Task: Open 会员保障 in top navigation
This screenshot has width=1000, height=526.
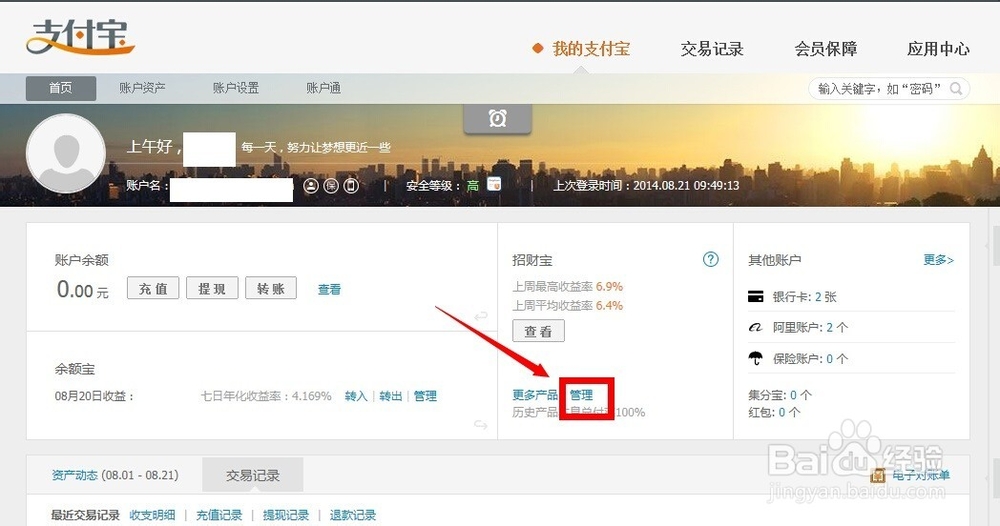Action: (x=825, y=48)
